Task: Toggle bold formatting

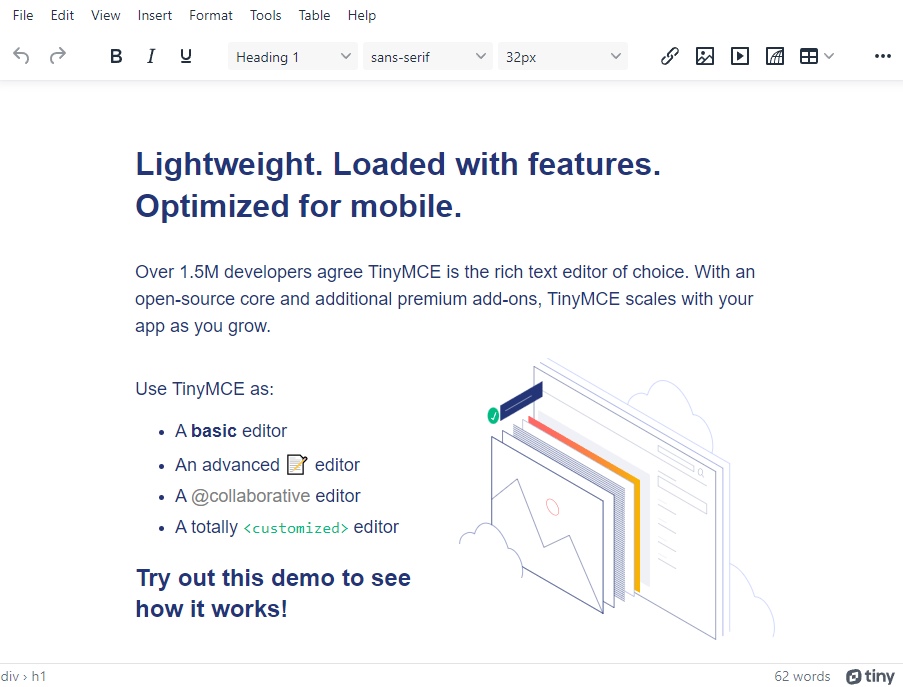Action: [x=116, y=56]
